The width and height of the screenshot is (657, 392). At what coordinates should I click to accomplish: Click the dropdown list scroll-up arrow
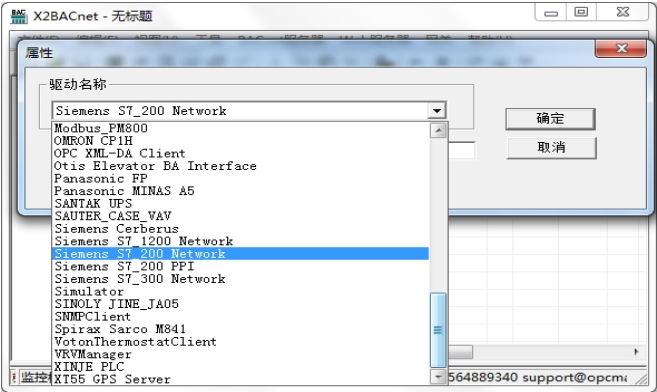click(x=438, y=131)
